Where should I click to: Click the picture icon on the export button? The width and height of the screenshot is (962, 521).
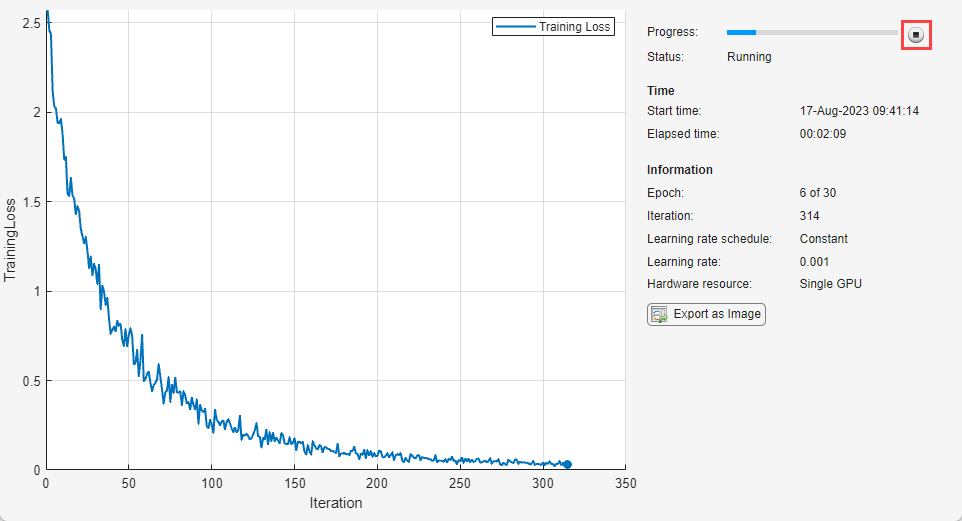(659, 314)
